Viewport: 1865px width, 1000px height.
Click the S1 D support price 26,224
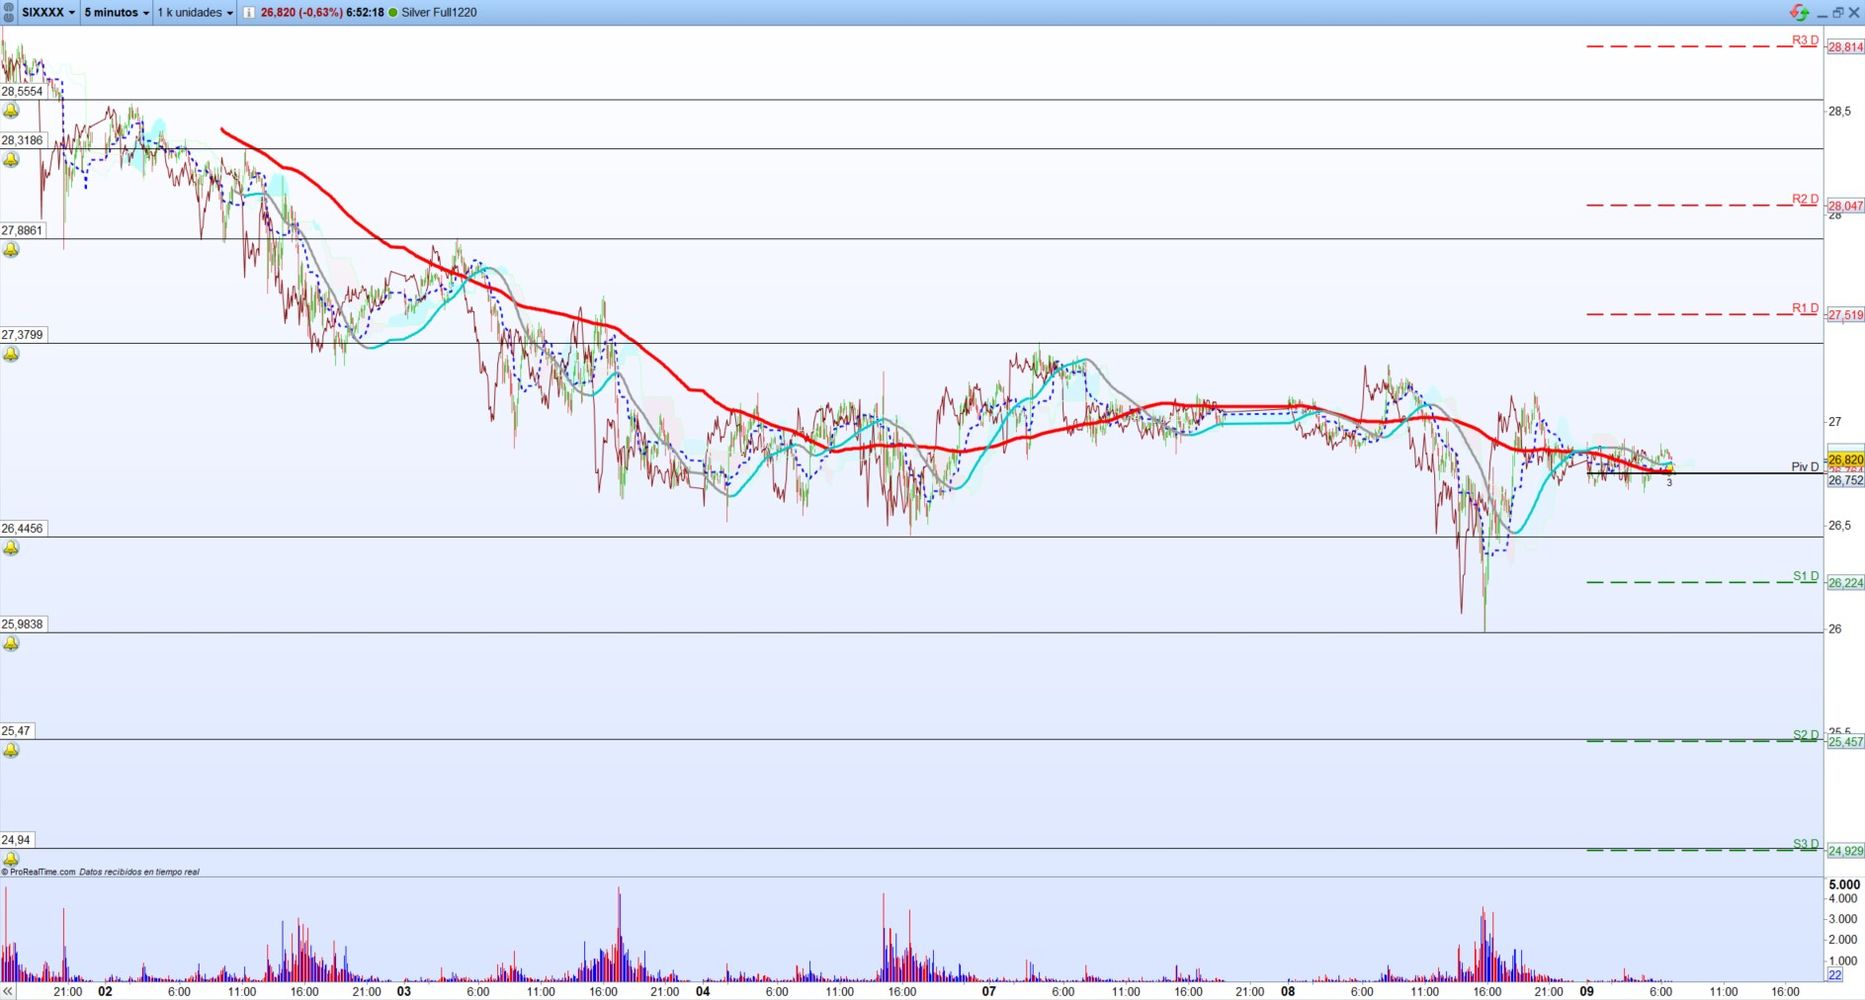[x=1845, y=583]
